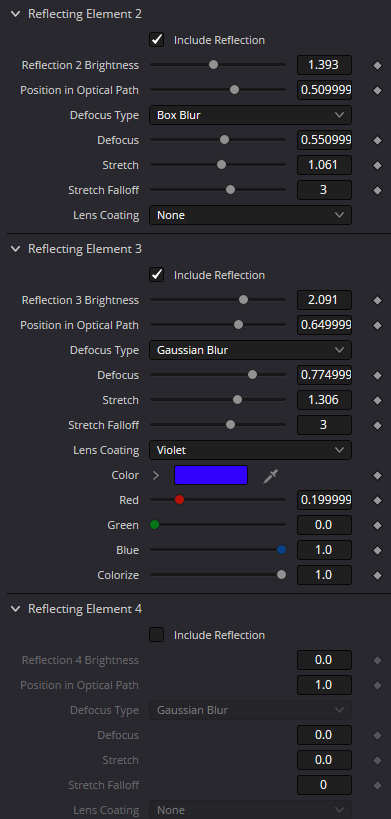Click keyframe diamond for Reflection 2 Brightness
The width and height of the screenshot is (391, 819).
(x=377, y=65)
